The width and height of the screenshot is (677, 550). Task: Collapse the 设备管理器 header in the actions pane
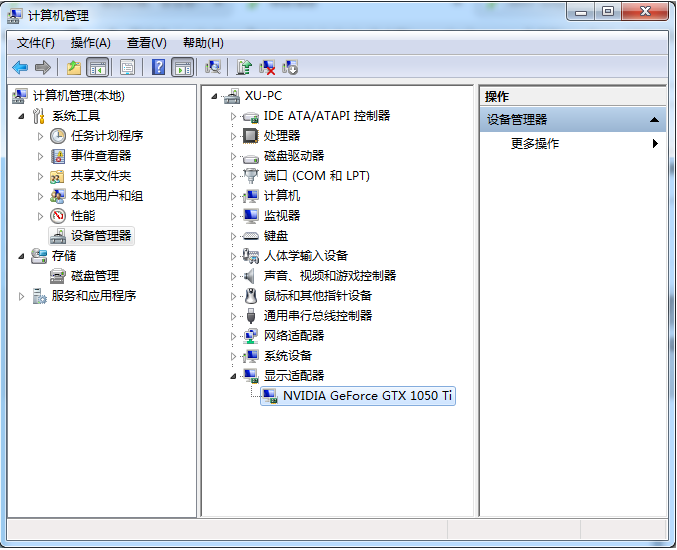[655, 120]
